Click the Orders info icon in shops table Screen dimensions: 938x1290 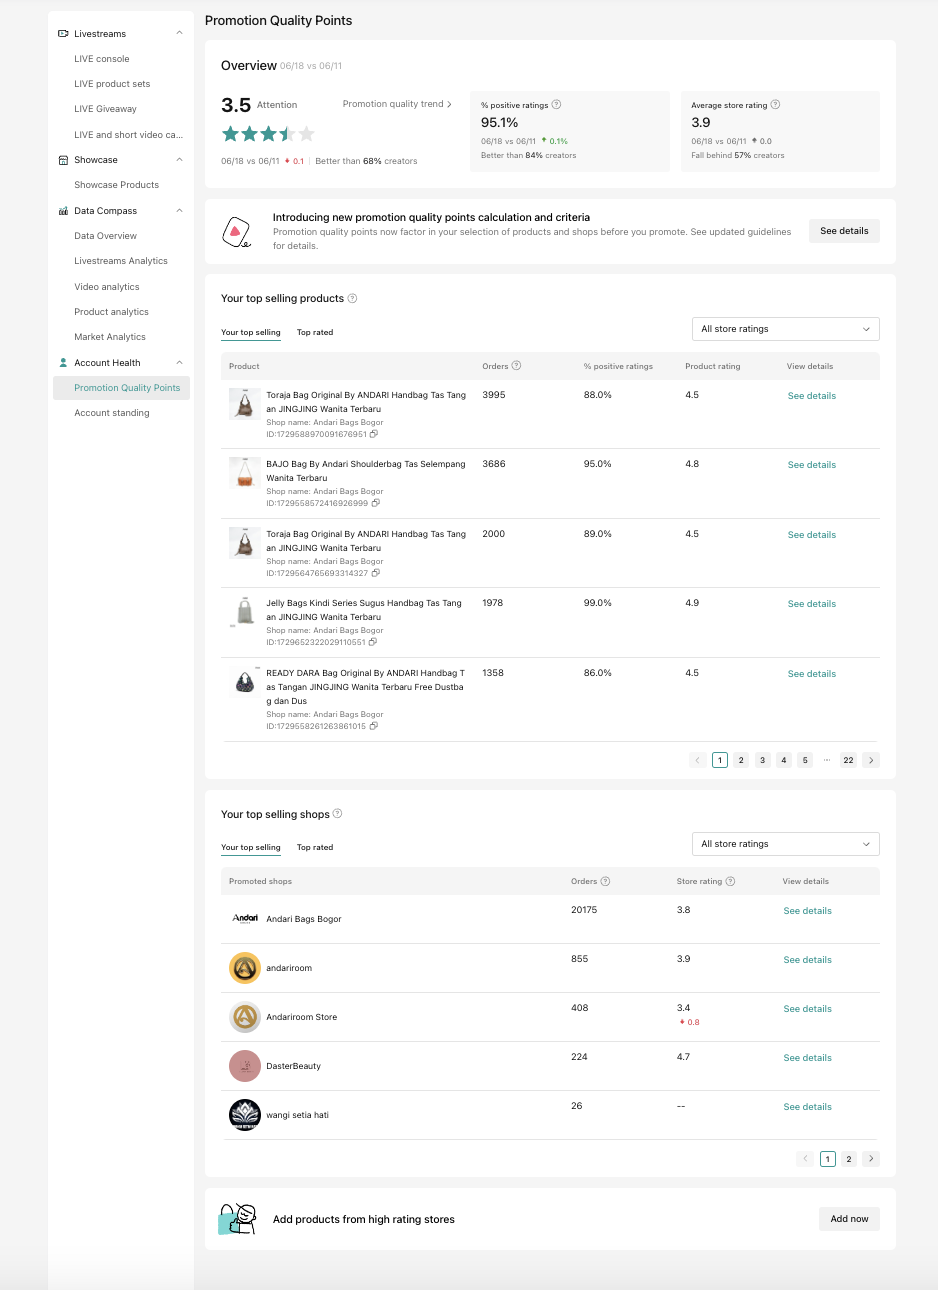(605, 881)
